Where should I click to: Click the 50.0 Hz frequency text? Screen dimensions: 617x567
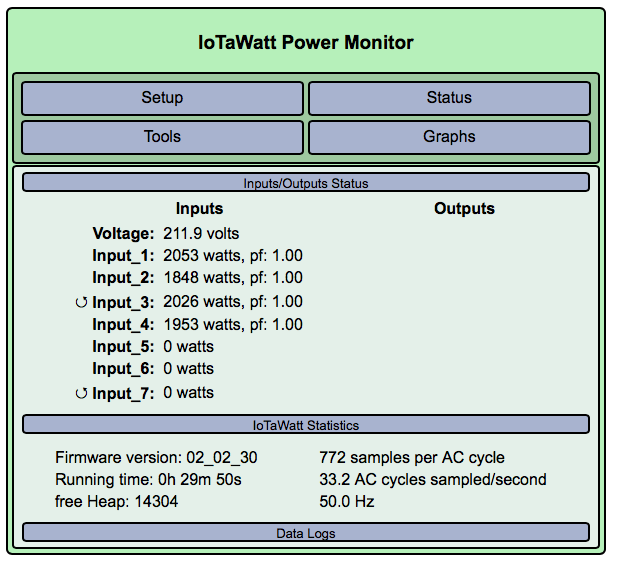(347, 502)
